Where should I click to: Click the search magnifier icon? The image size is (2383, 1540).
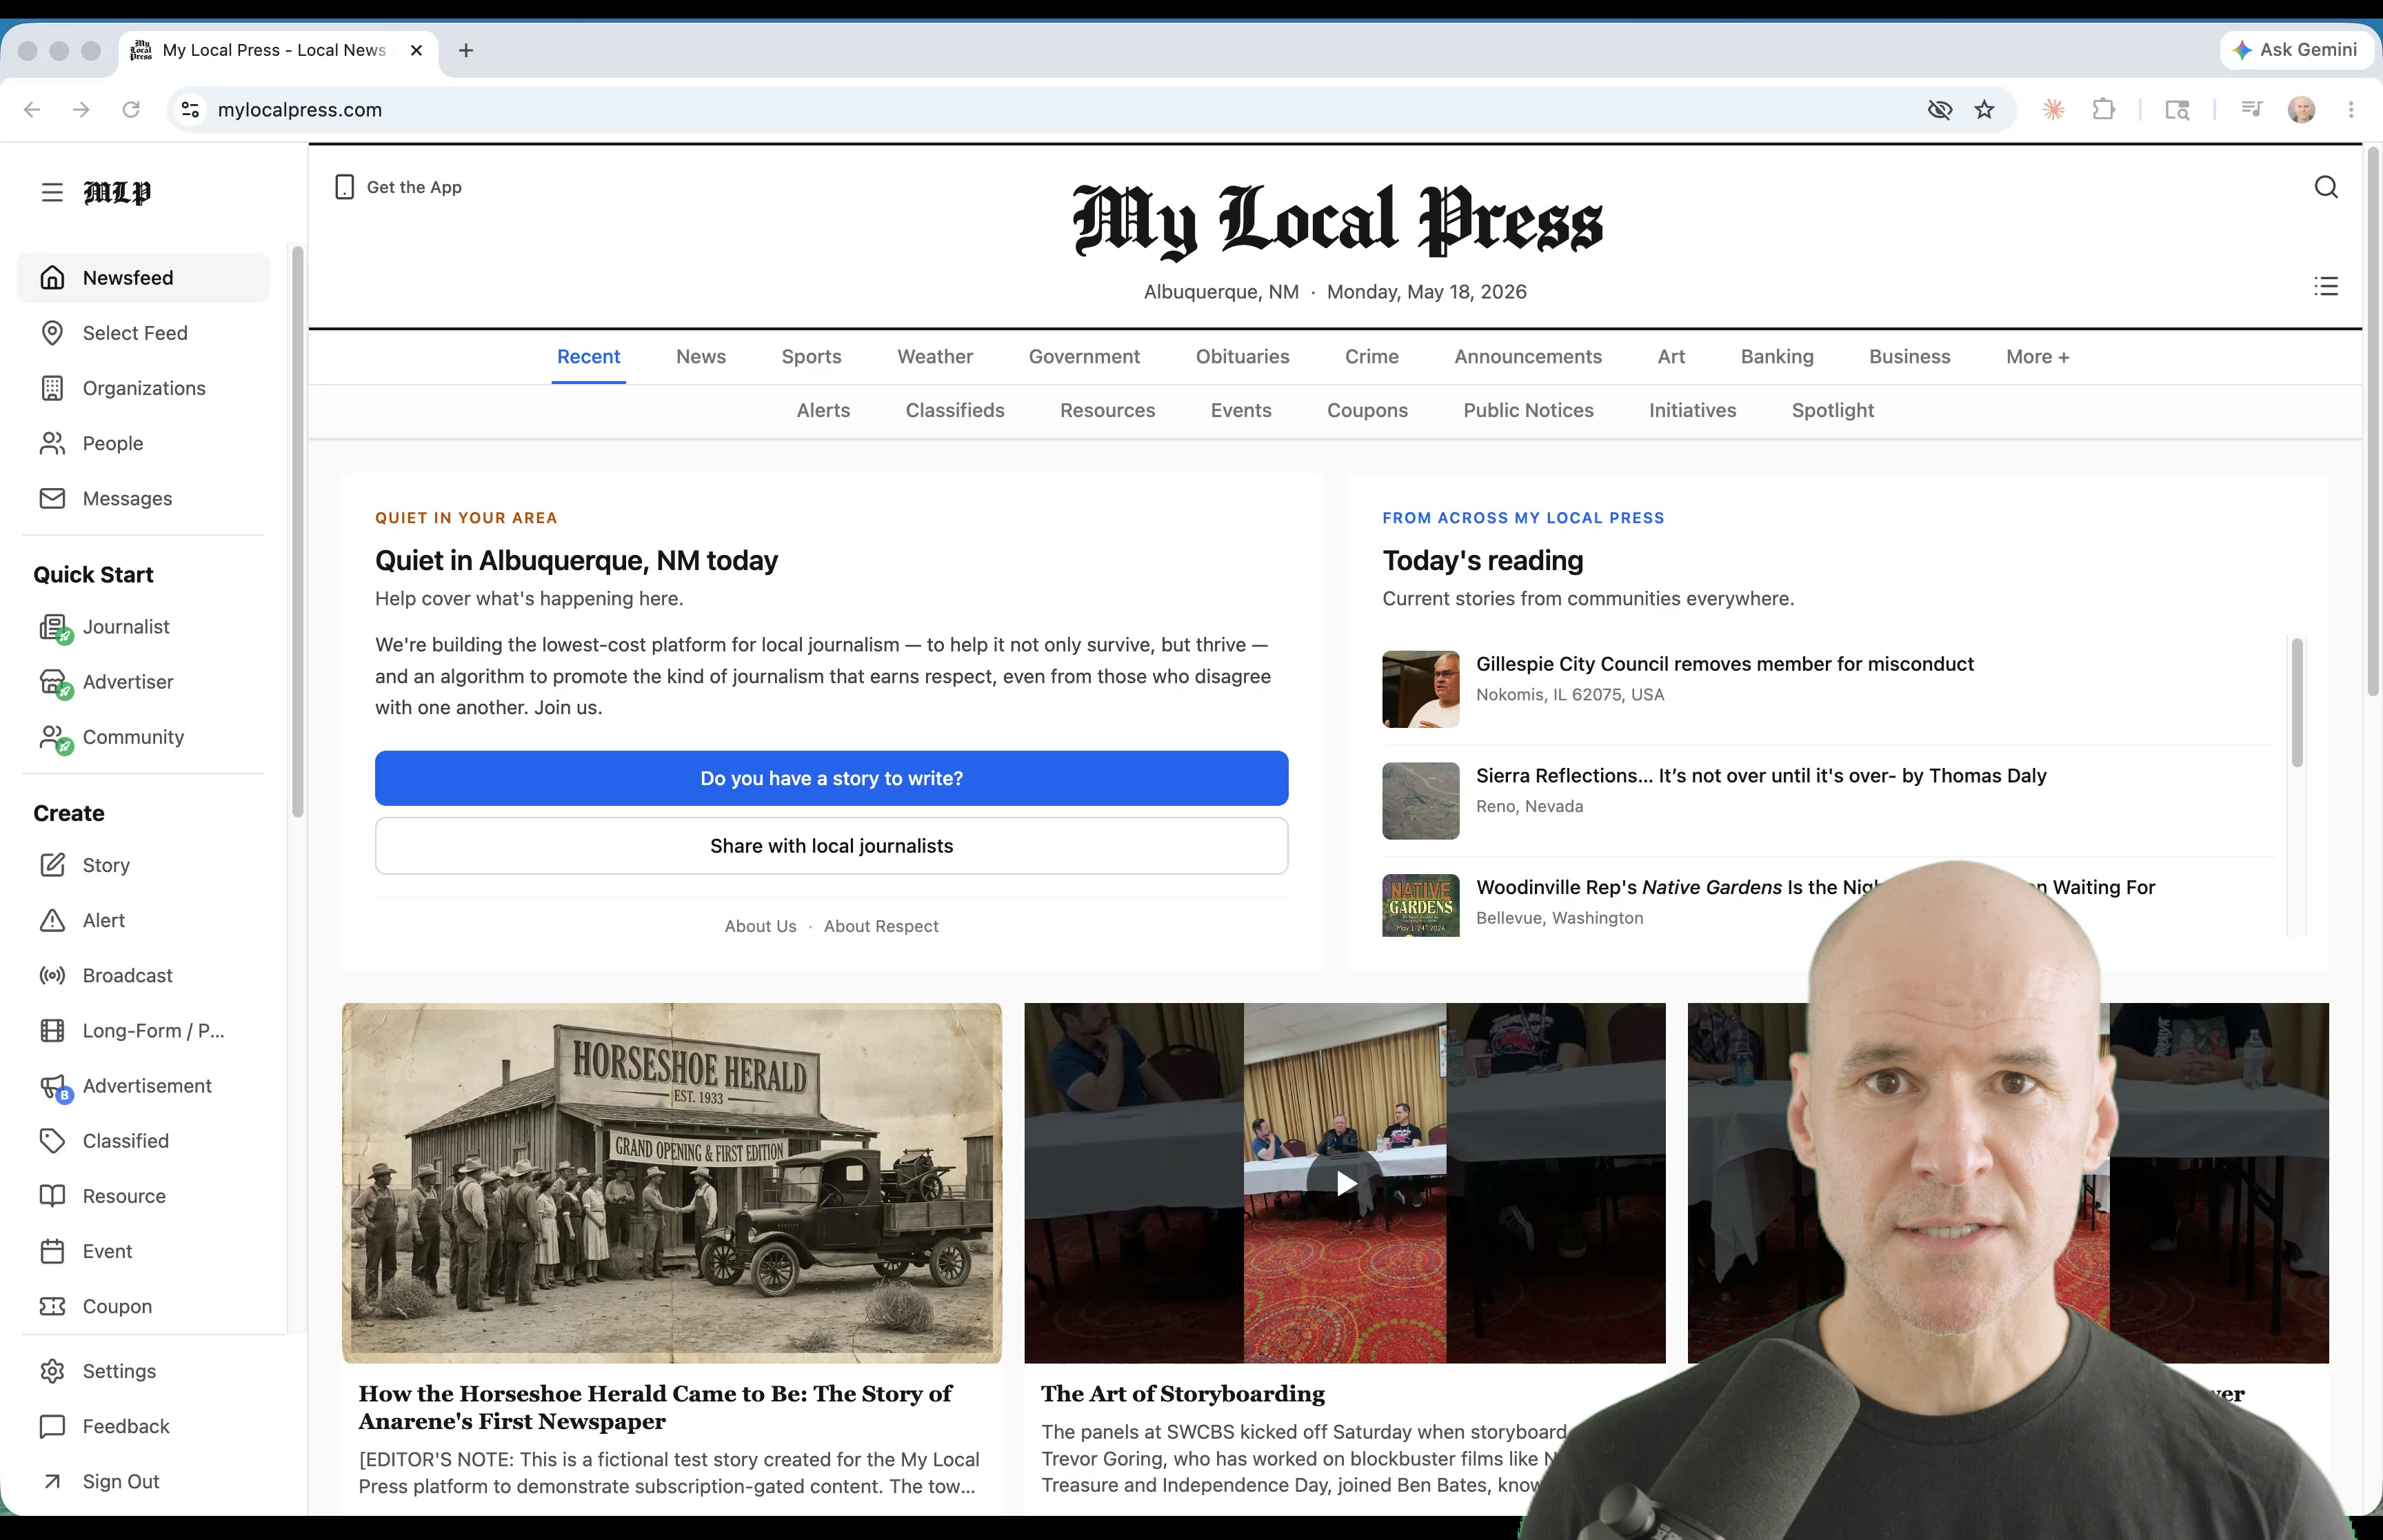coord(2326,187)
